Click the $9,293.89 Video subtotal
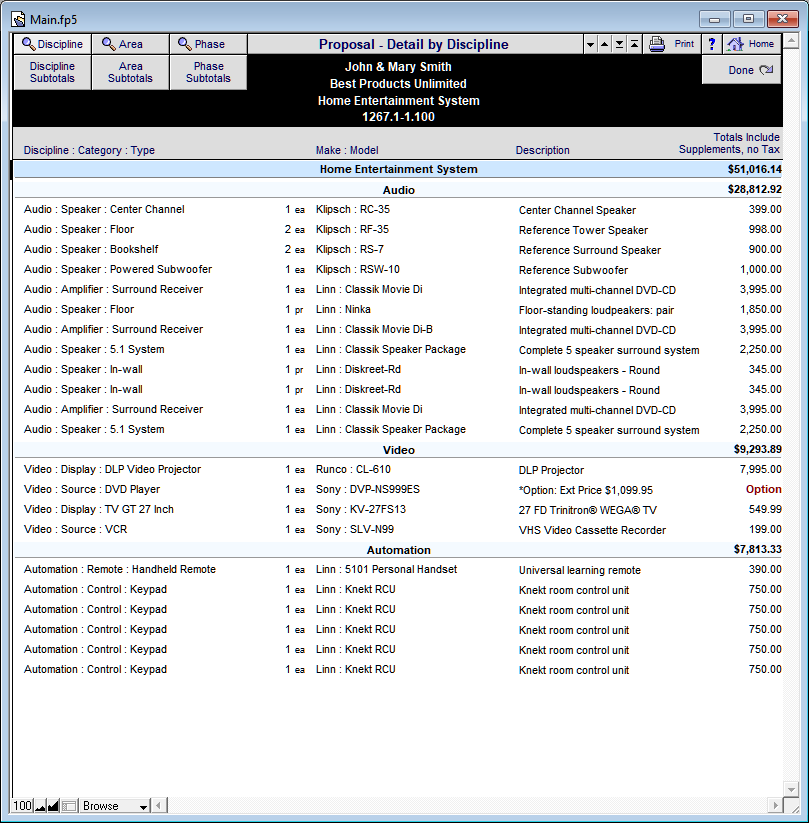The height and width of the screenshot is (823, 809). pyautogui.click(x=758, y=449)
